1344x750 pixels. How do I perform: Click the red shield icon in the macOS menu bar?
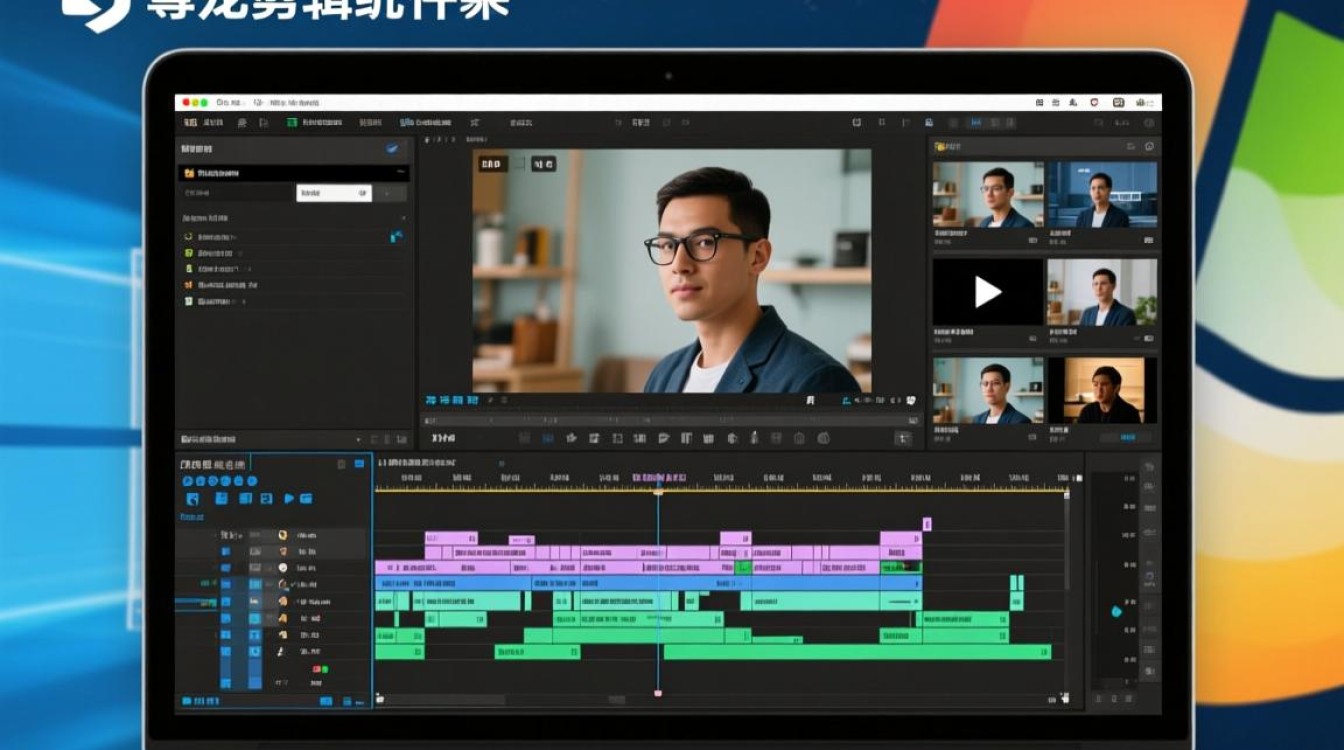coord(1094,102)
